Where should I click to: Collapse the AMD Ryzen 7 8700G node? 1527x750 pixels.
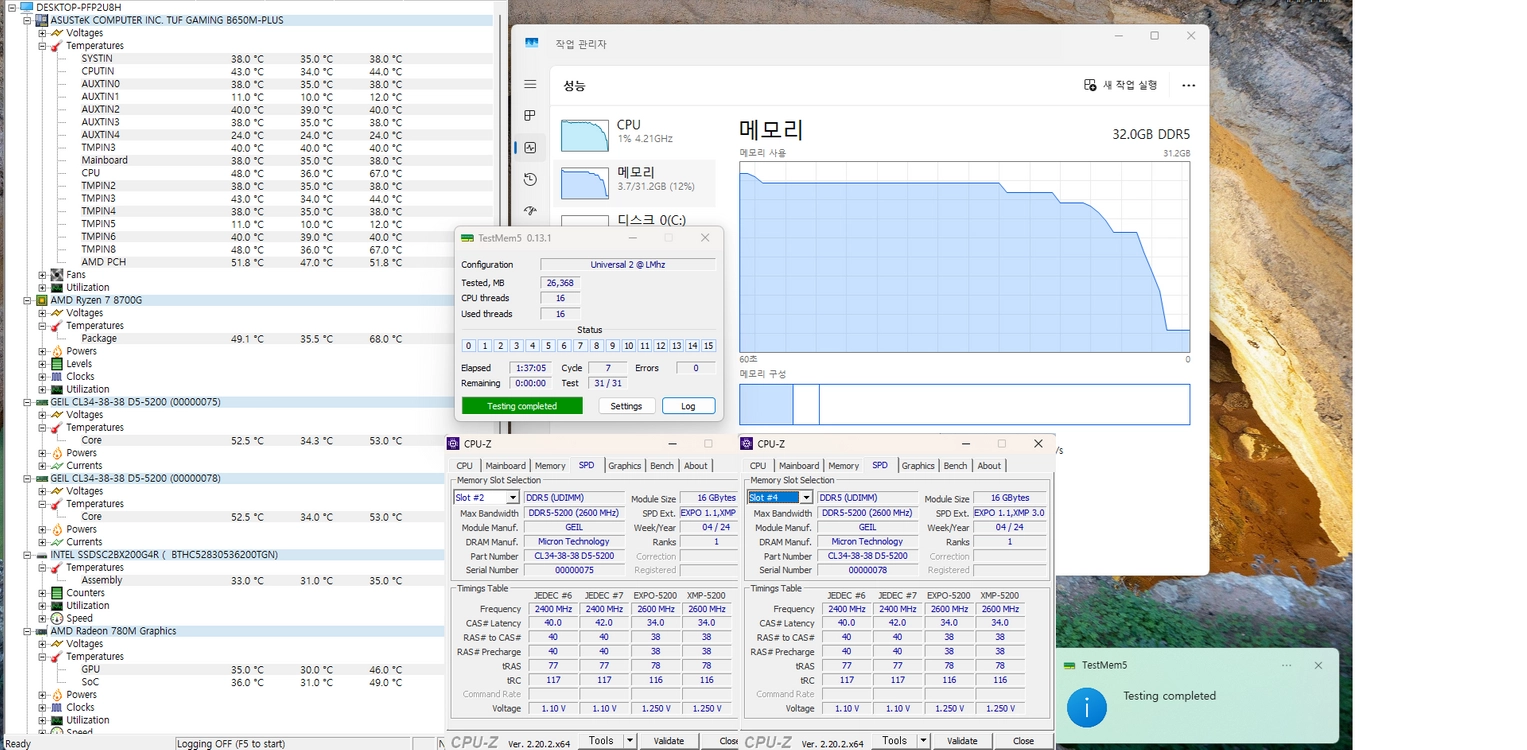(x=27, y=300)
